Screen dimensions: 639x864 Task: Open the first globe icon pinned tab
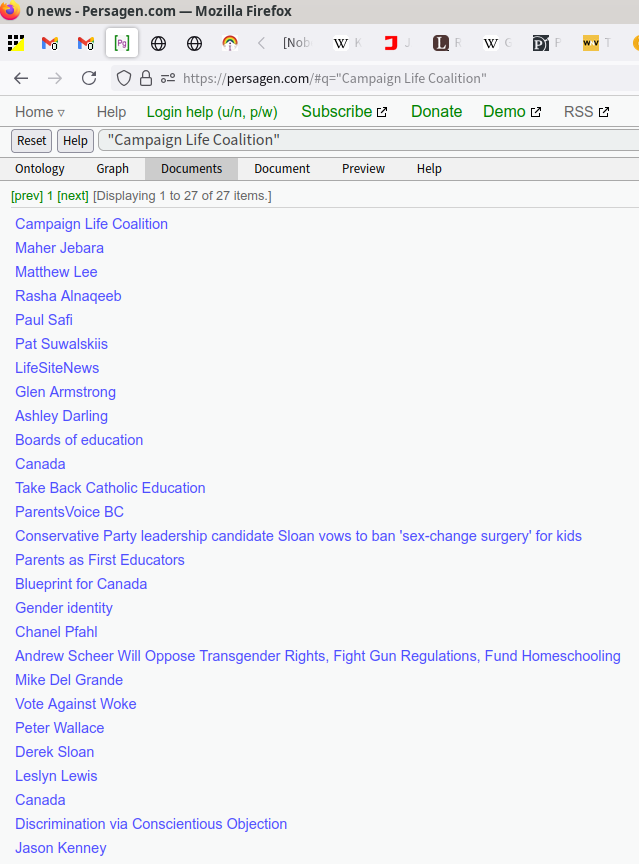point(158,43)
